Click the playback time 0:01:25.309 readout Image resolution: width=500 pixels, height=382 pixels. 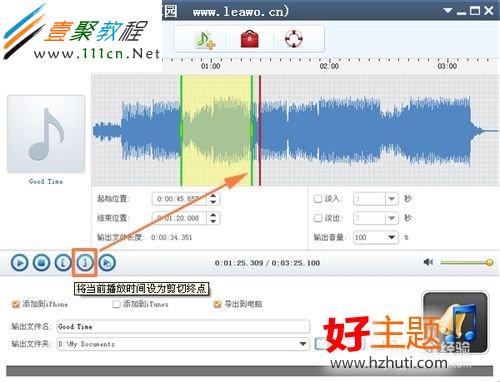[x=239, y=263]
